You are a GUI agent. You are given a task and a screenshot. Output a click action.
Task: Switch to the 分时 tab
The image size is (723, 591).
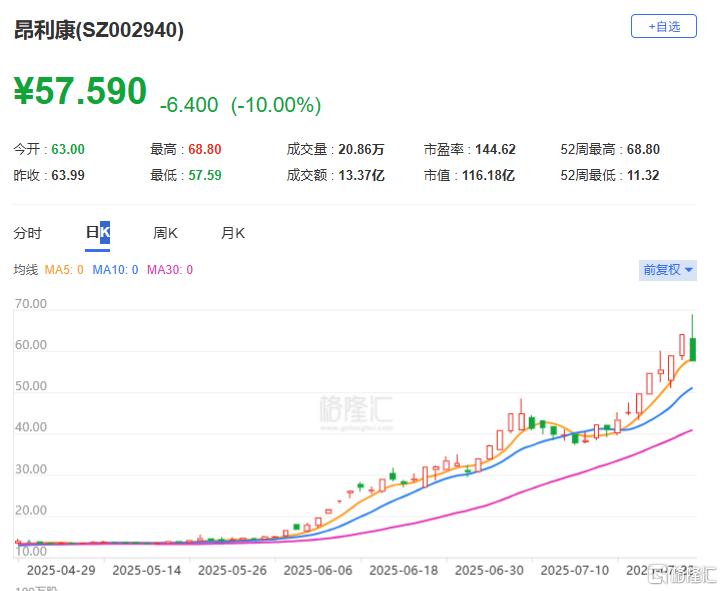pyautogui.click(x=28, y=233)
